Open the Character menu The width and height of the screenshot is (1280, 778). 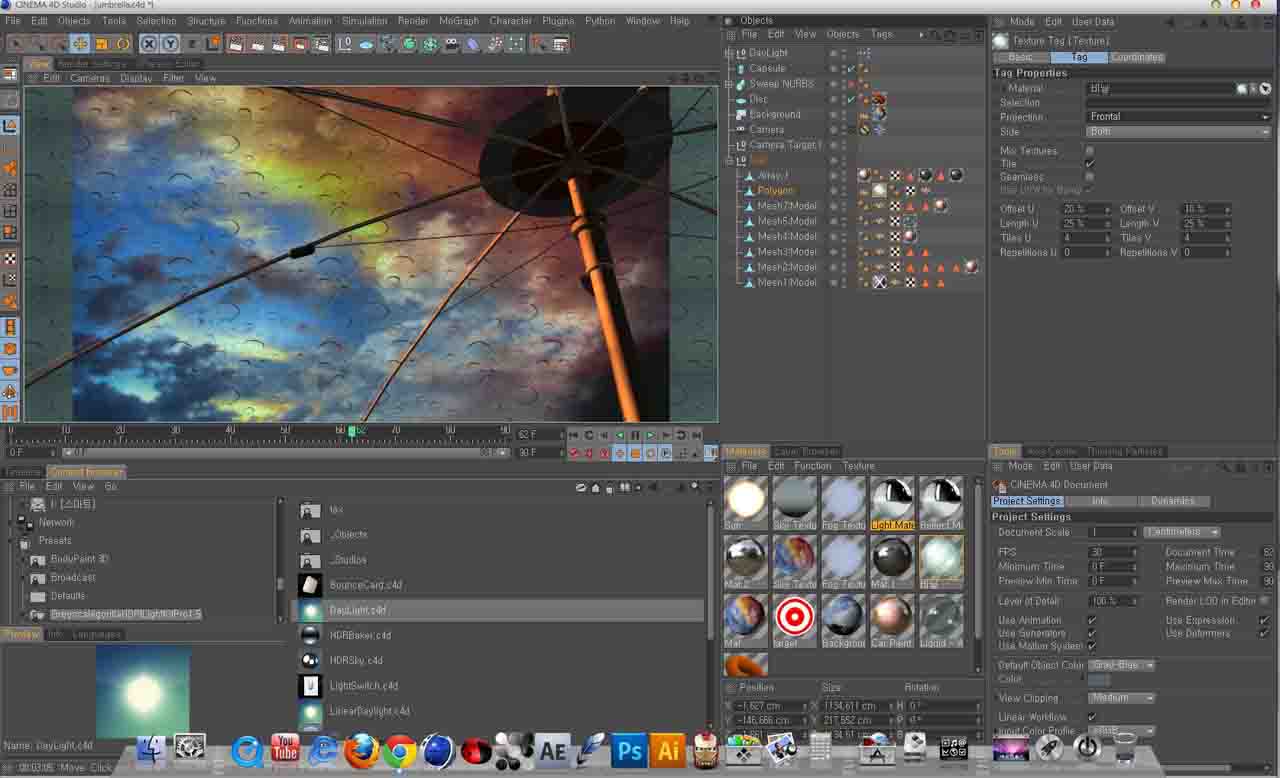click(511, 20)
